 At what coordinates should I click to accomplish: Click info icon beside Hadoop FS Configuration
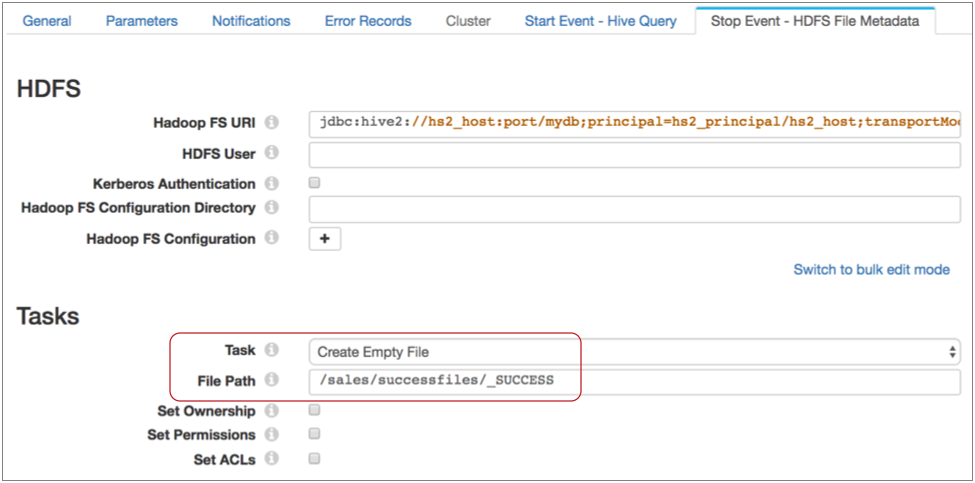[x=272, y=239]
